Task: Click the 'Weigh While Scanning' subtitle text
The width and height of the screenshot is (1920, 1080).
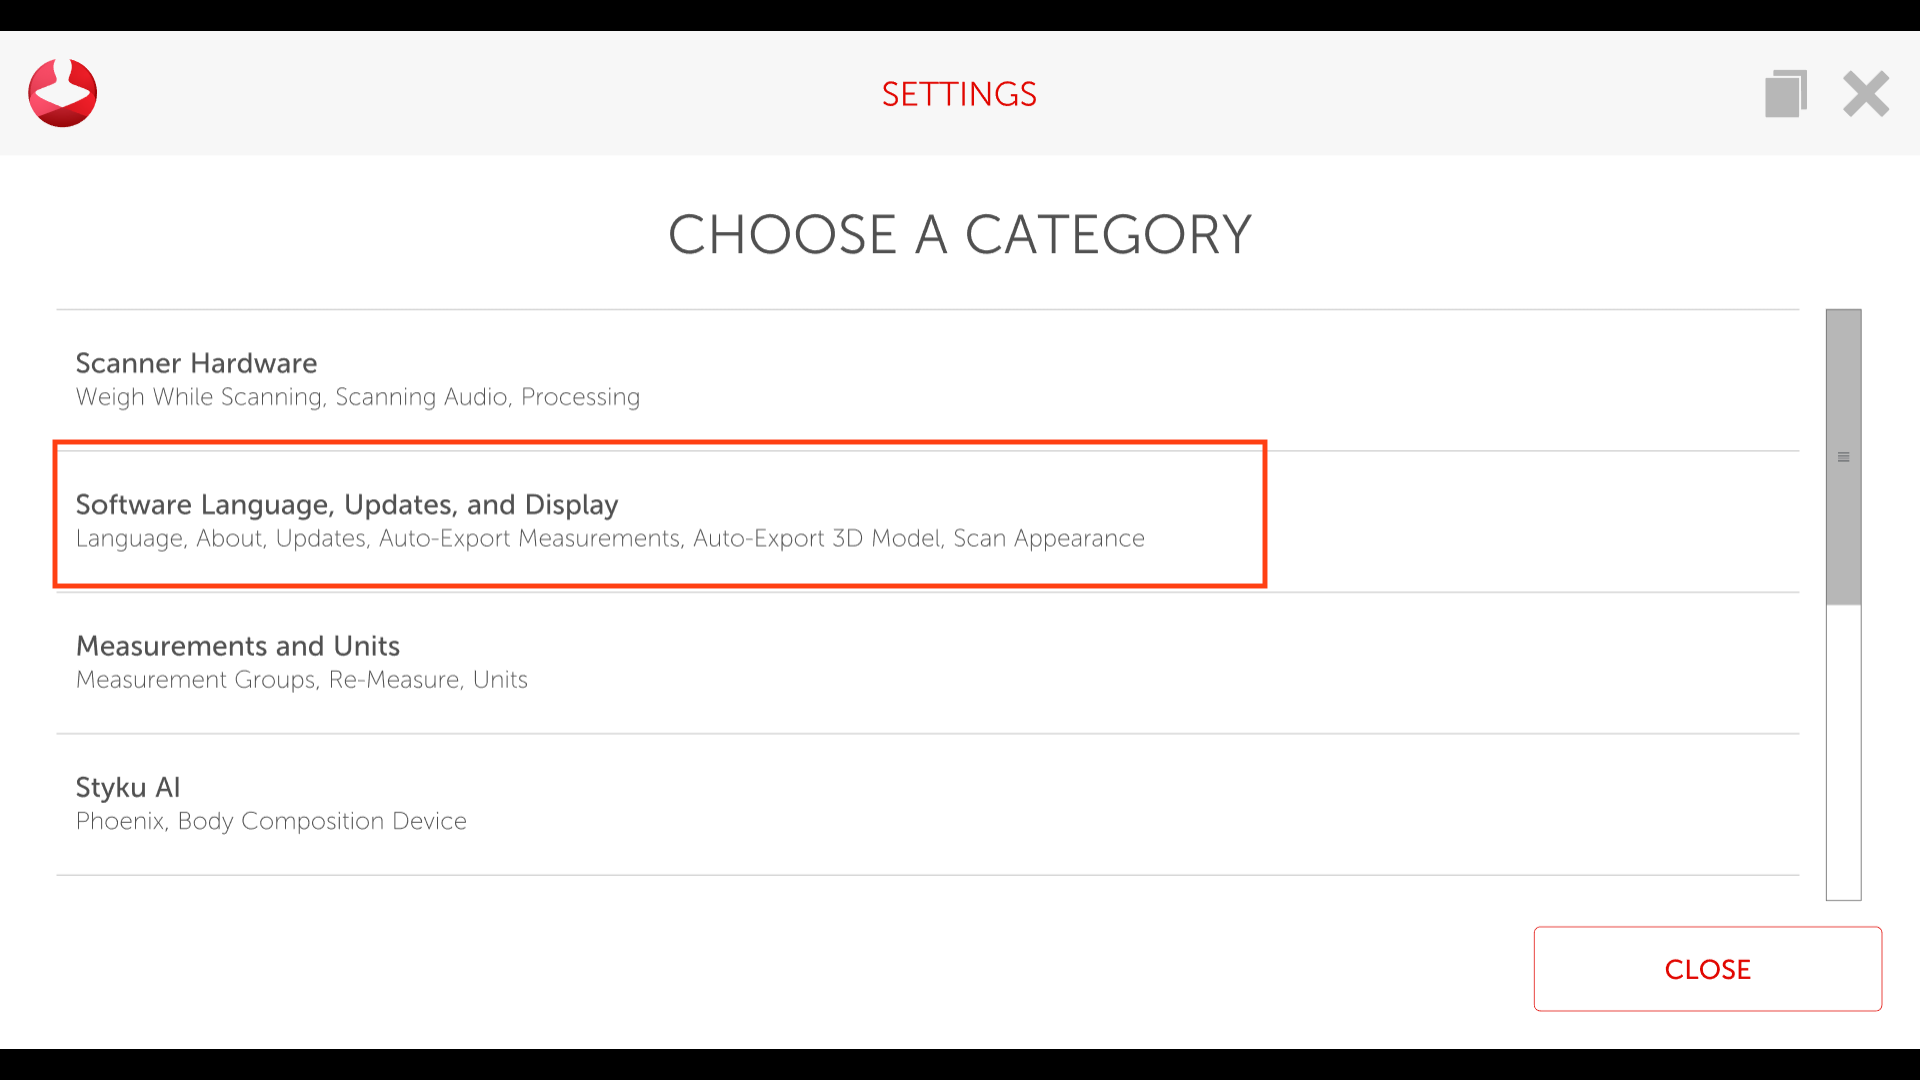Action: pyautogui.click(x=199, y=397)
